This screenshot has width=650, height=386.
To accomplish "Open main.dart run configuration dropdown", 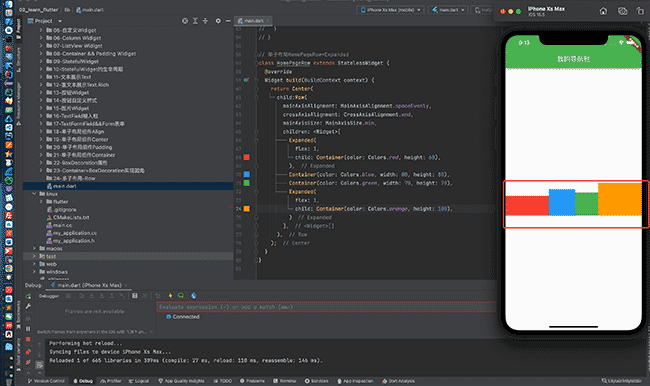I will click(x=449, y=10).
